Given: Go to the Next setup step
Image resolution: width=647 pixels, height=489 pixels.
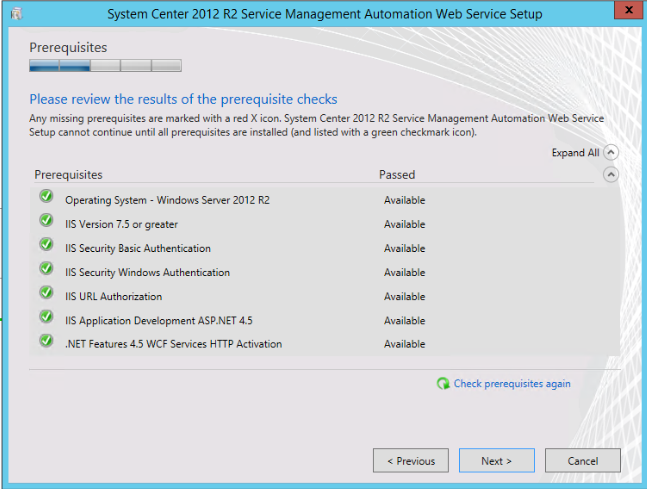Looking at the screenshot, I should pos(496,461).
